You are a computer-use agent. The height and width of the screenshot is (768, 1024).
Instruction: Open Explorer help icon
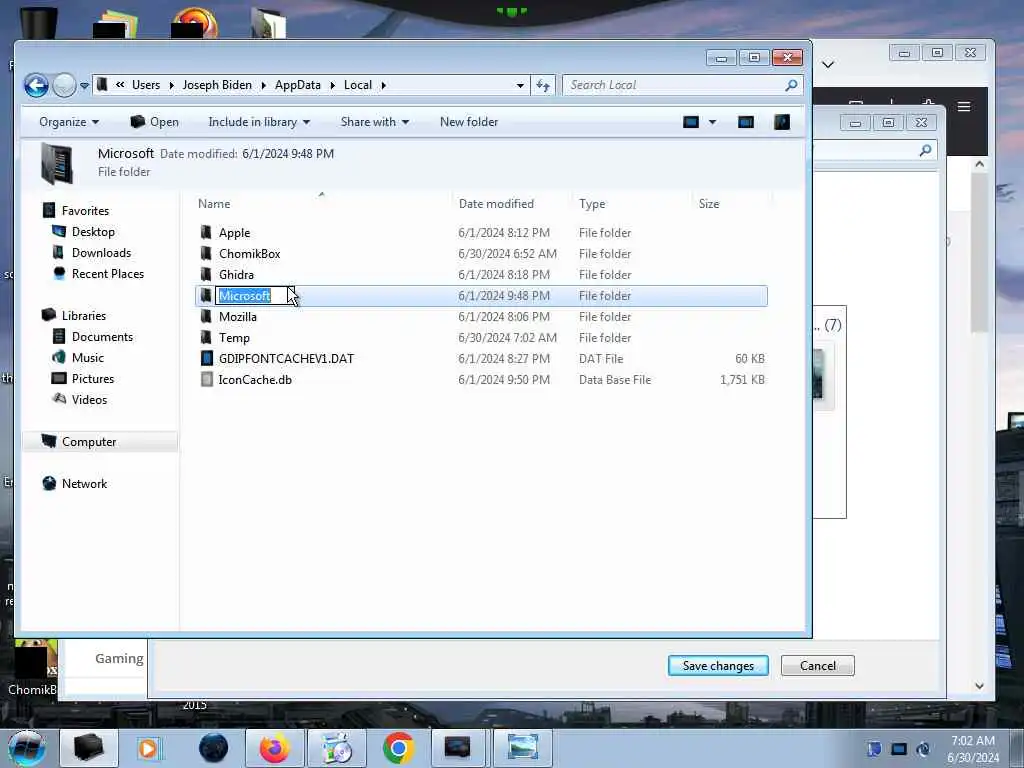pyautogui.click(x=782, y=122)
